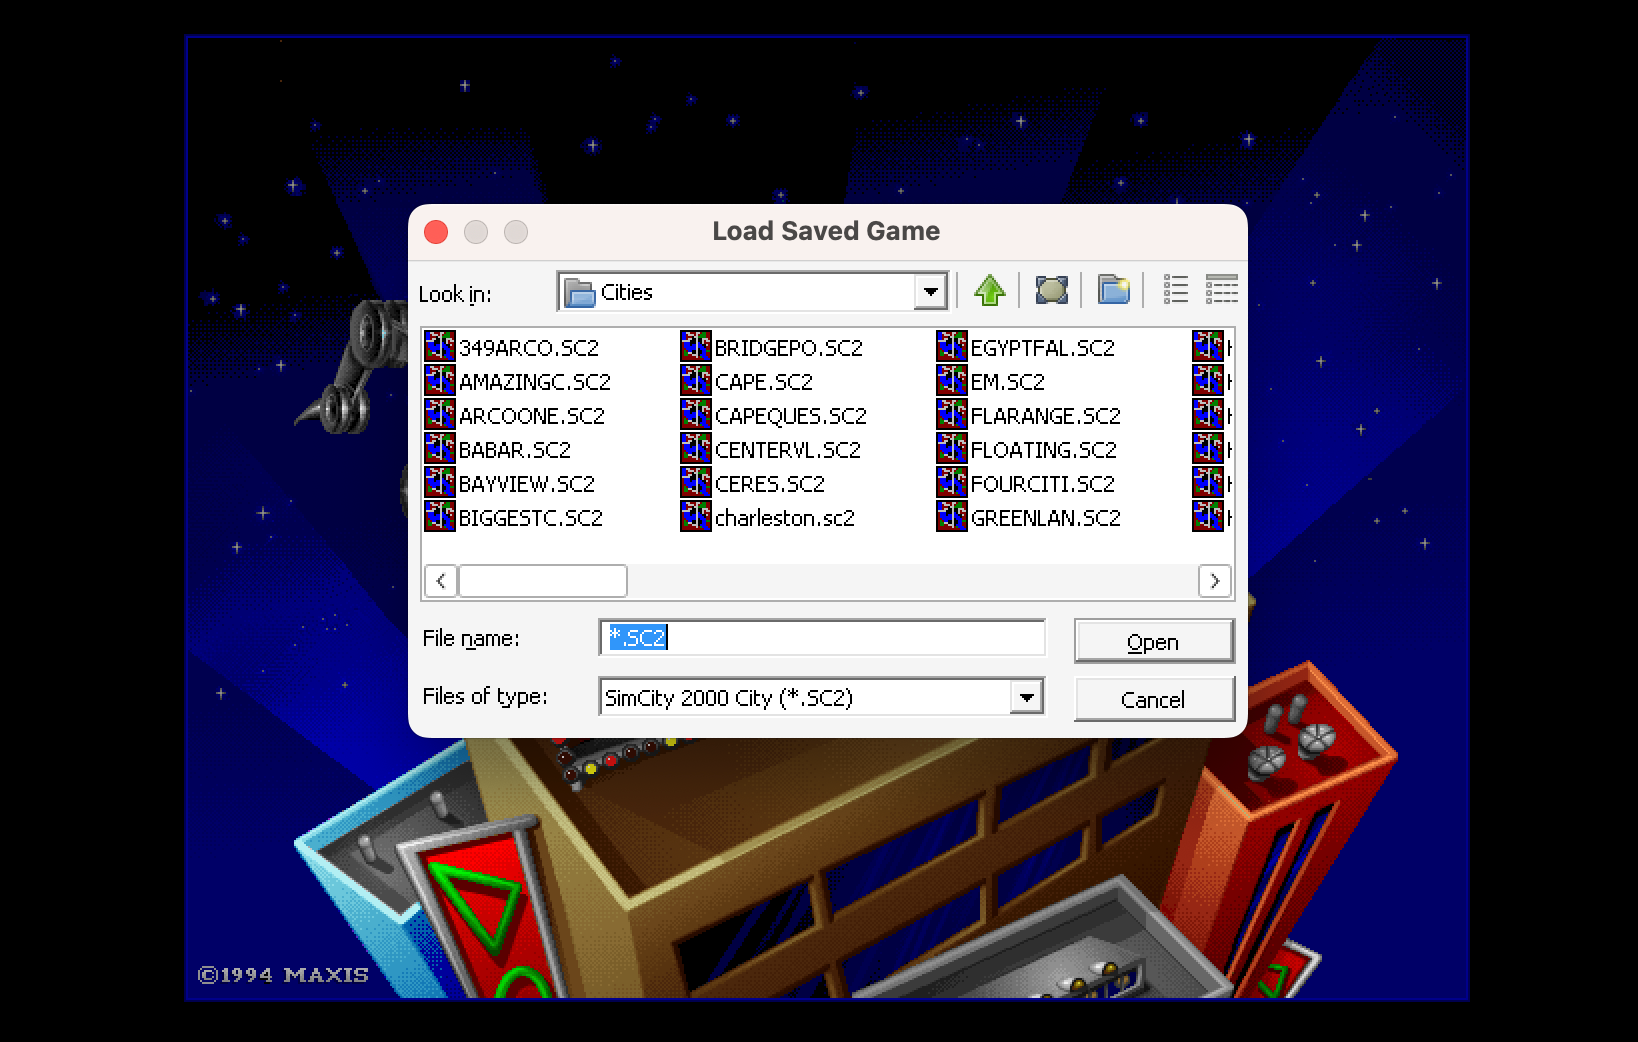Screen dimensions: 1638x1042
Task: Select the BRIDGEPO.SC2 file icon
Action: (x=696, y=347)
